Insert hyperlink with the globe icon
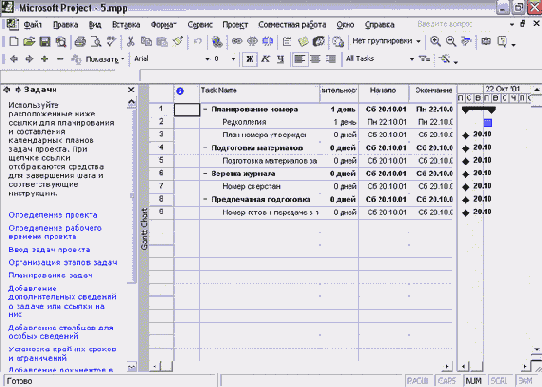The height and width of the screenshot is (387, 542). click(x=217, y=42)
